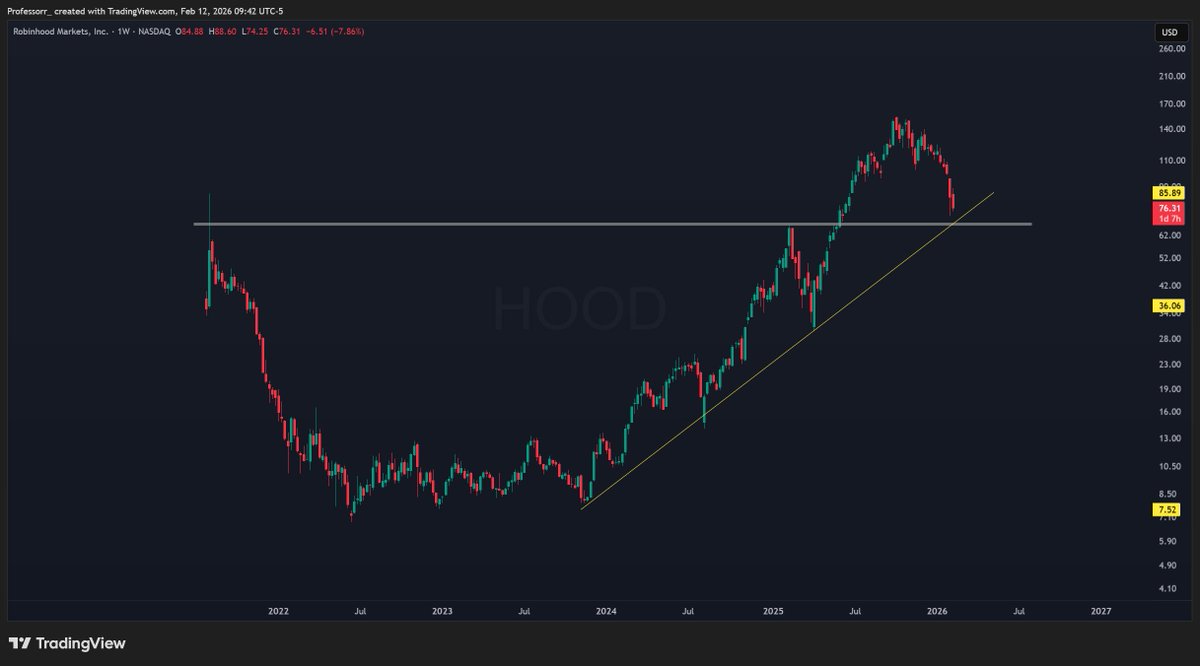The height and width of the screenshot is (666, 1200).
Task: Click the 23.00 price axis label
Action: [x=1170, y=365]
